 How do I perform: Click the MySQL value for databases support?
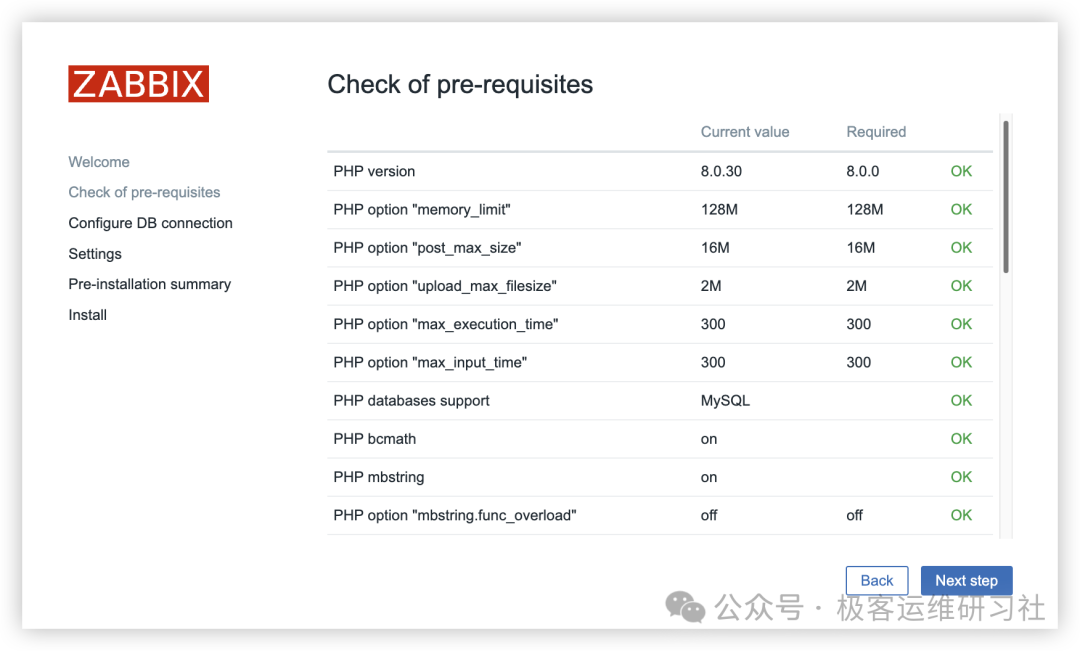[x=725, y=400]
